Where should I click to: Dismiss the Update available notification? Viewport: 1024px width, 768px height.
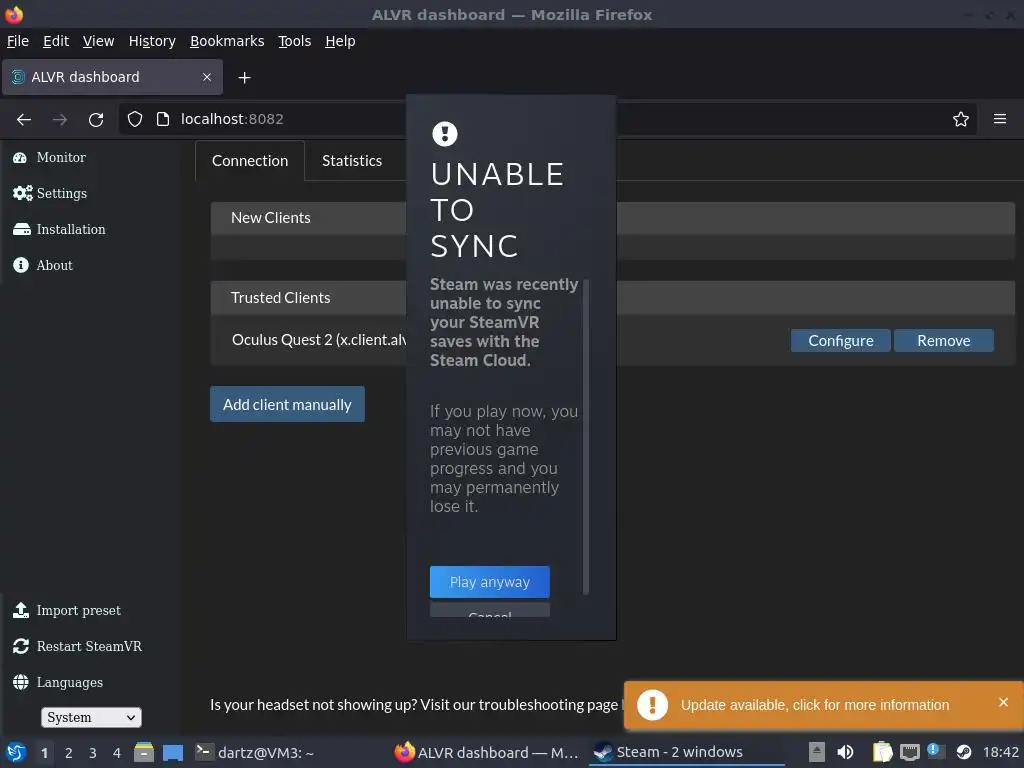[x=1004, y=702]
